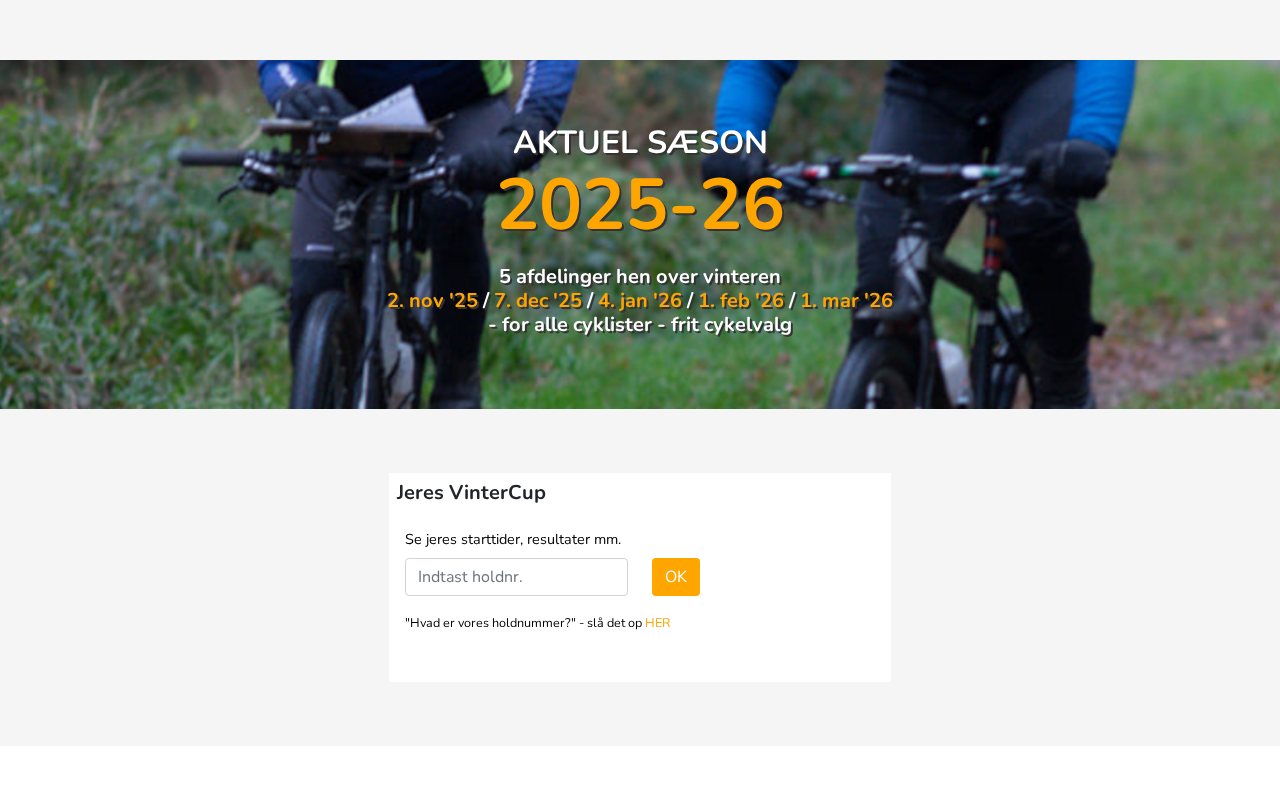1280x800 pixels.
Task: Click the "Indtast holdnr." input field
Action: coord(516,577)
